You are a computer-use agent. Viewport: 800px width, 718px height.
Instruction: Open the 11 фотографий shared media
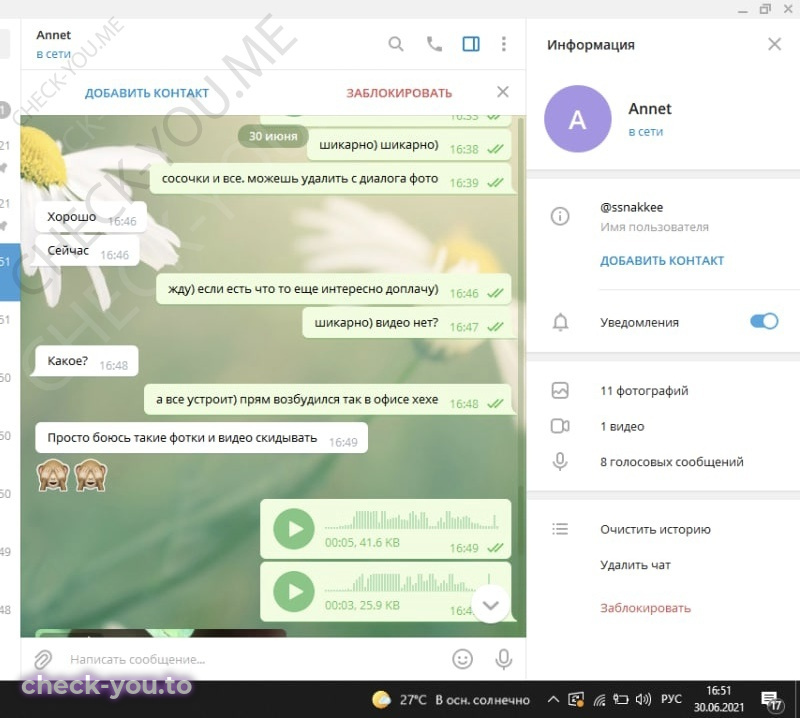click(644, 391)
